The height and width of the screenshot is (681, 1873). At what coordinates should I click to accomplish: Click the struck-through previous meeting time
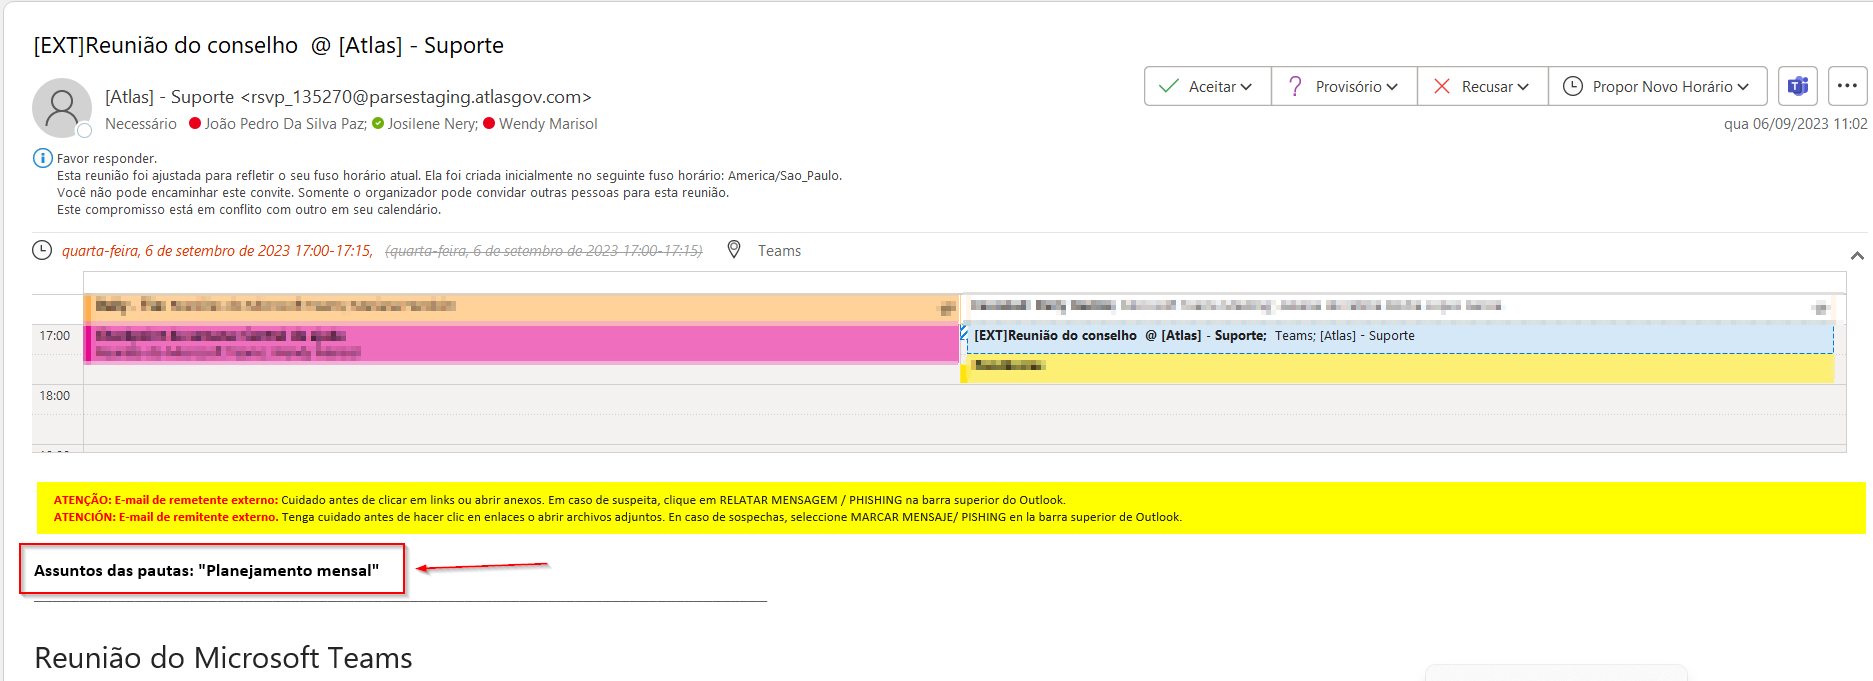[544, 251]
